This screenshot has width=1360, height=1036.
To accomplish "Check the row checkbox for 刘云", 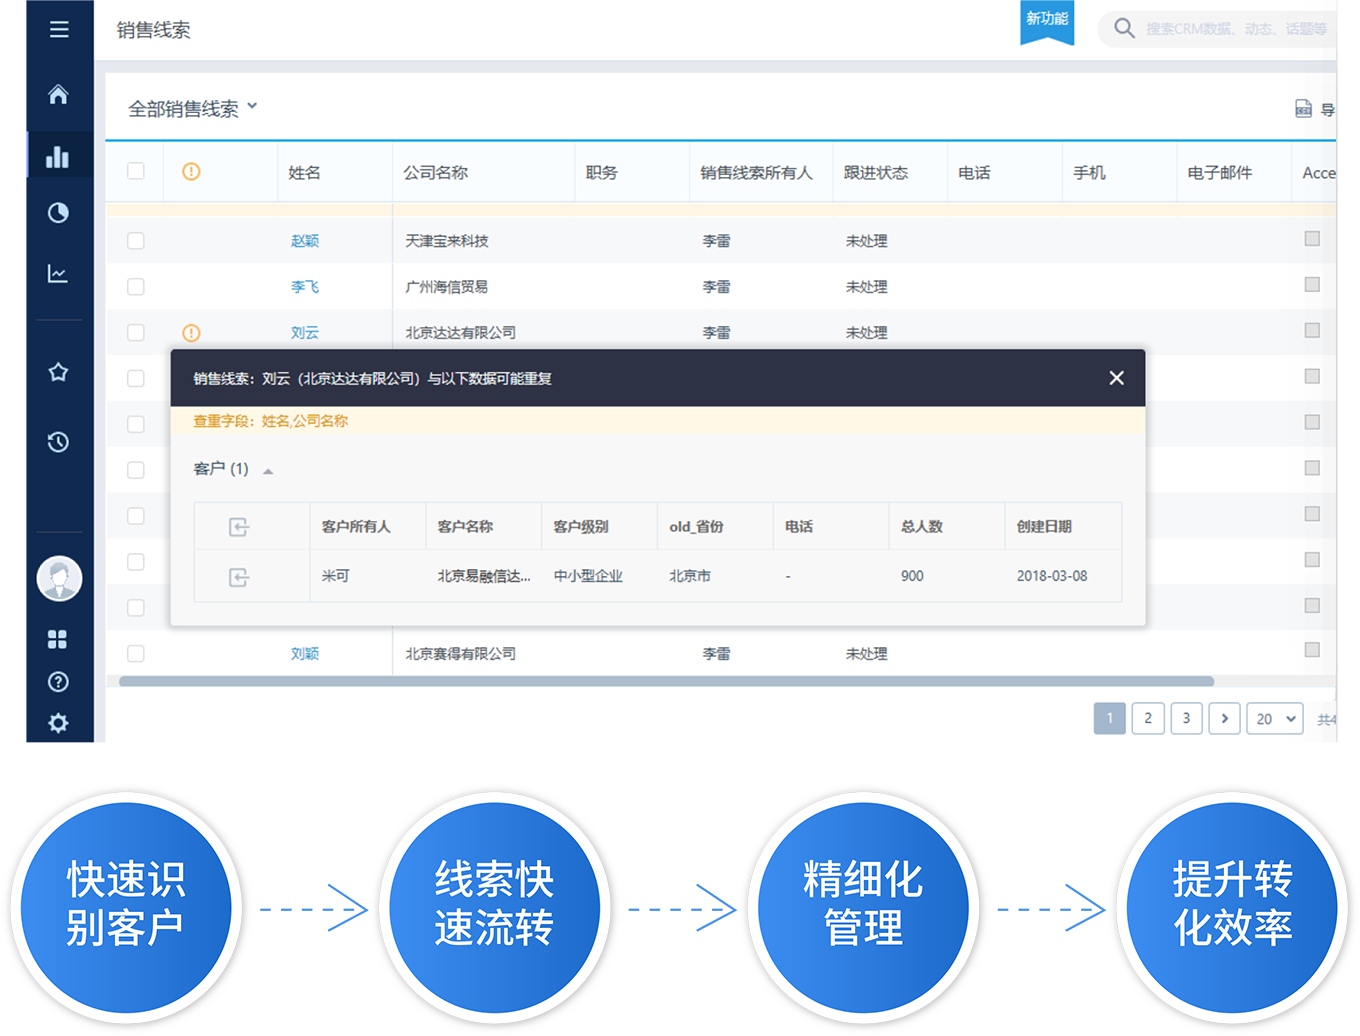I will (136, 332).
